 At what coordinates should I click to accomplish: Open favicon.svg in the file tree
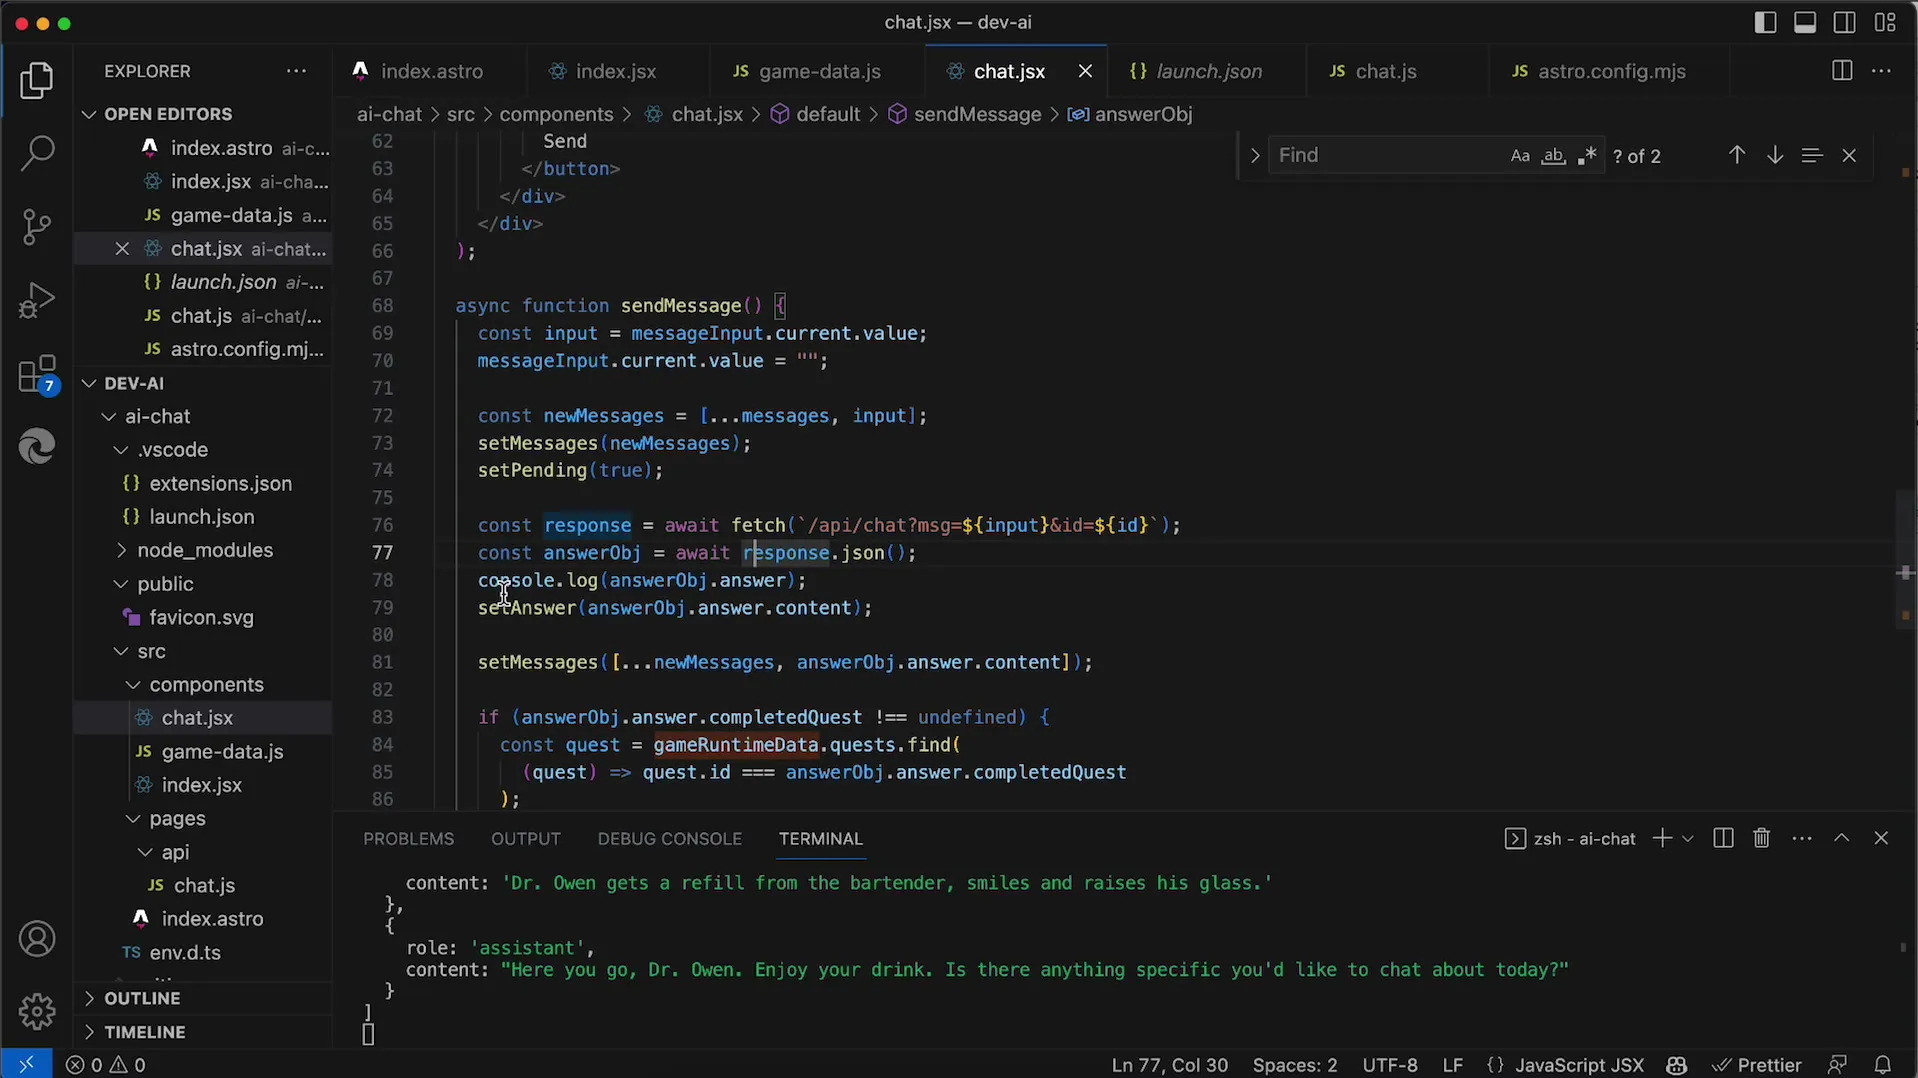point(201,618)
